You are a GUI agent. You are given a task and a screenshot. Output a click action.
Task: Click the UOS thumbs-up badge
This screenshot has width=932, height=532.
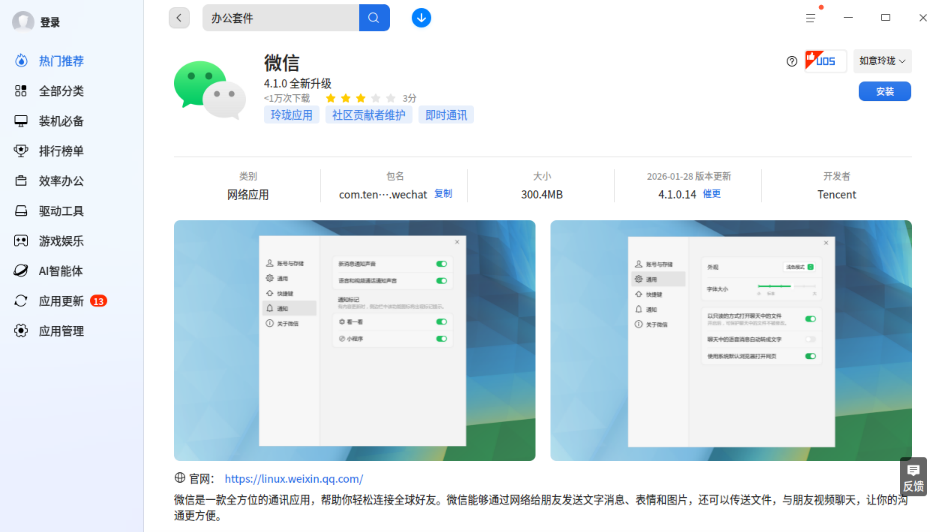(x=825, y=61)
